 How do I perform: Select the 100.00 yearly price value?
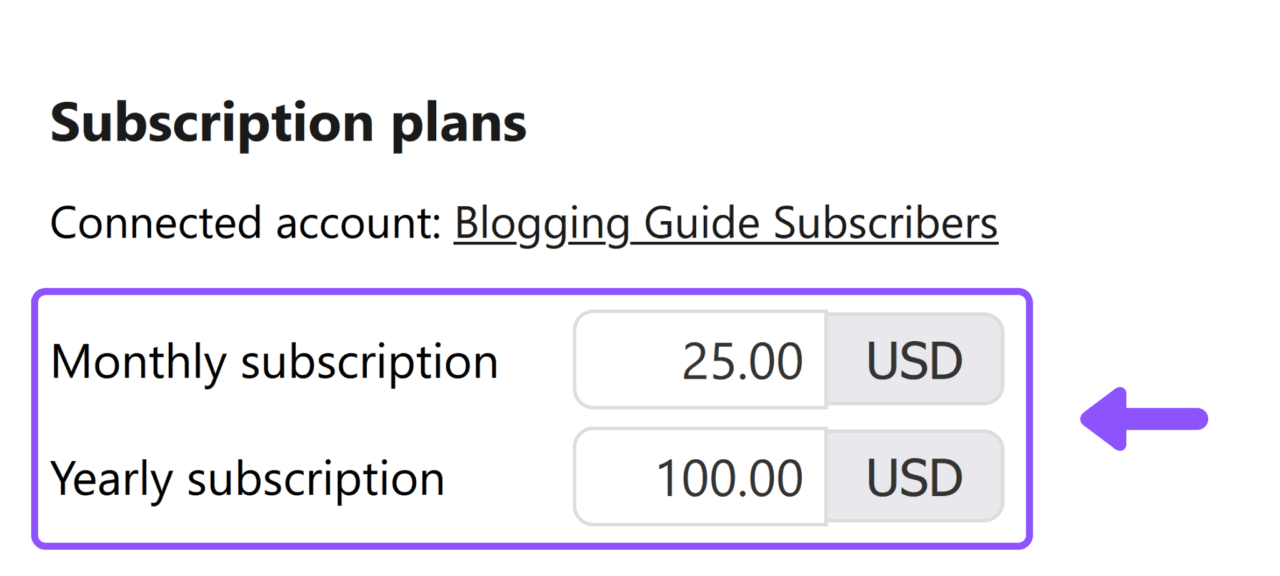[730, 477]
